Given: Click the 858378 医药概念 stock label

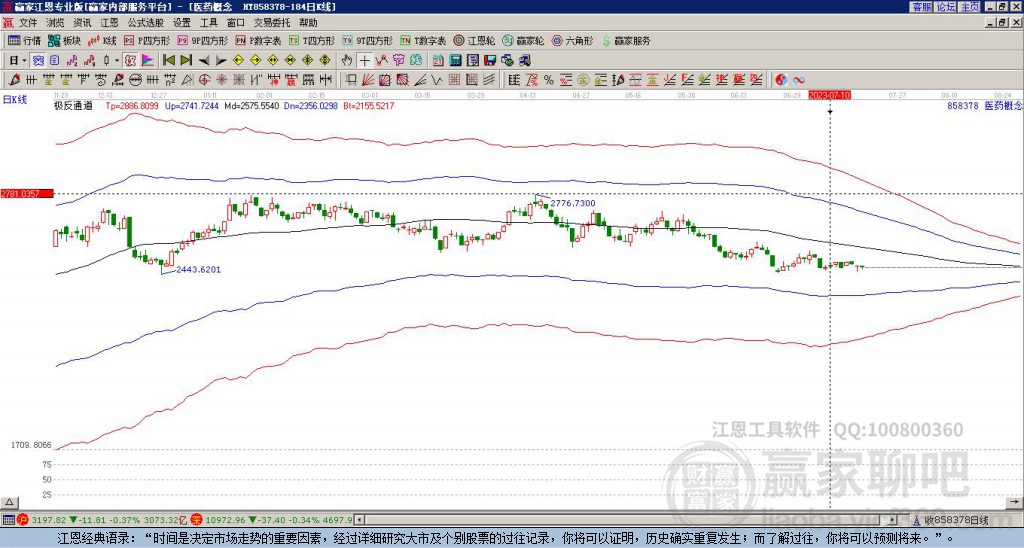Looking at the screenshot, I should coord(984,105).
